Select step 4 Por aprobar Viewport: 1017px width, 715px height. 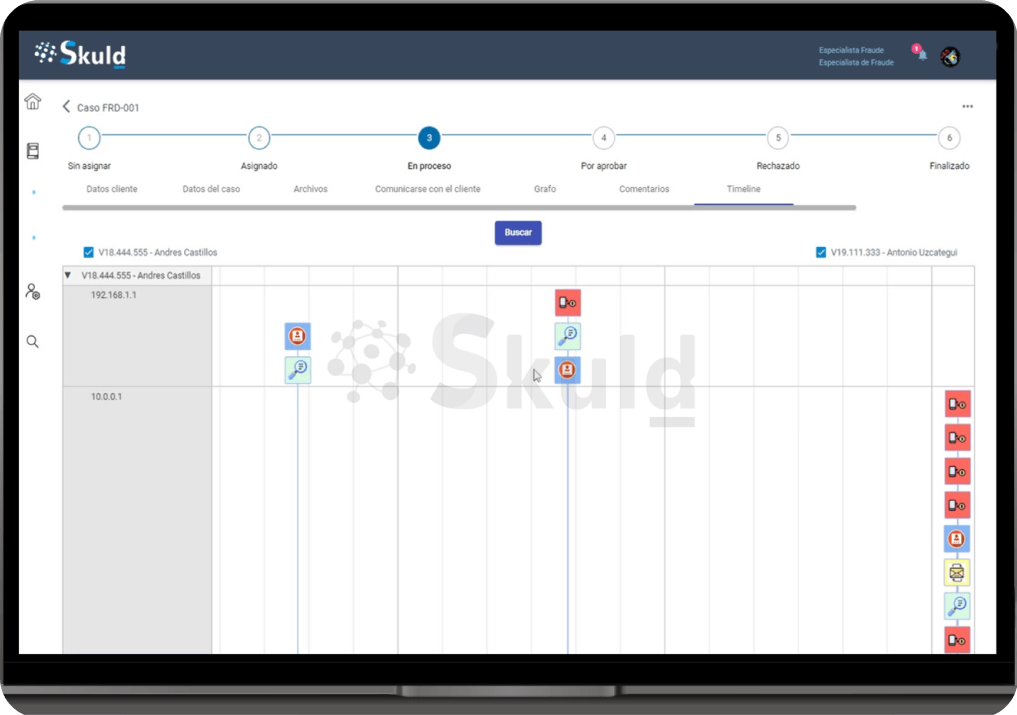point(603,138)
